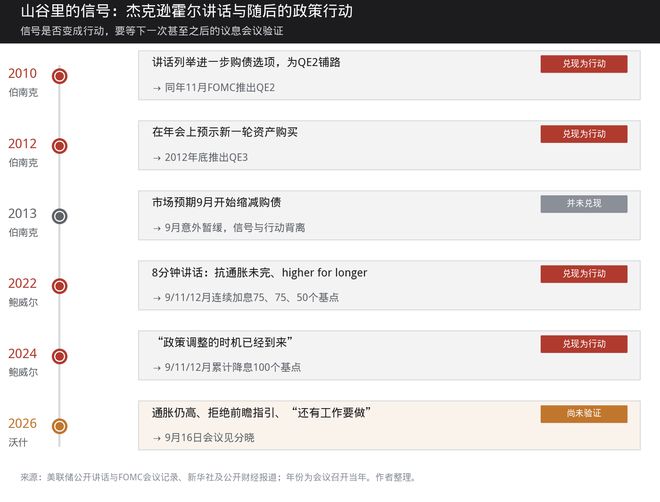660x502 pixels.
Task: Click the year label 2013
Action: tap(22, 213)
